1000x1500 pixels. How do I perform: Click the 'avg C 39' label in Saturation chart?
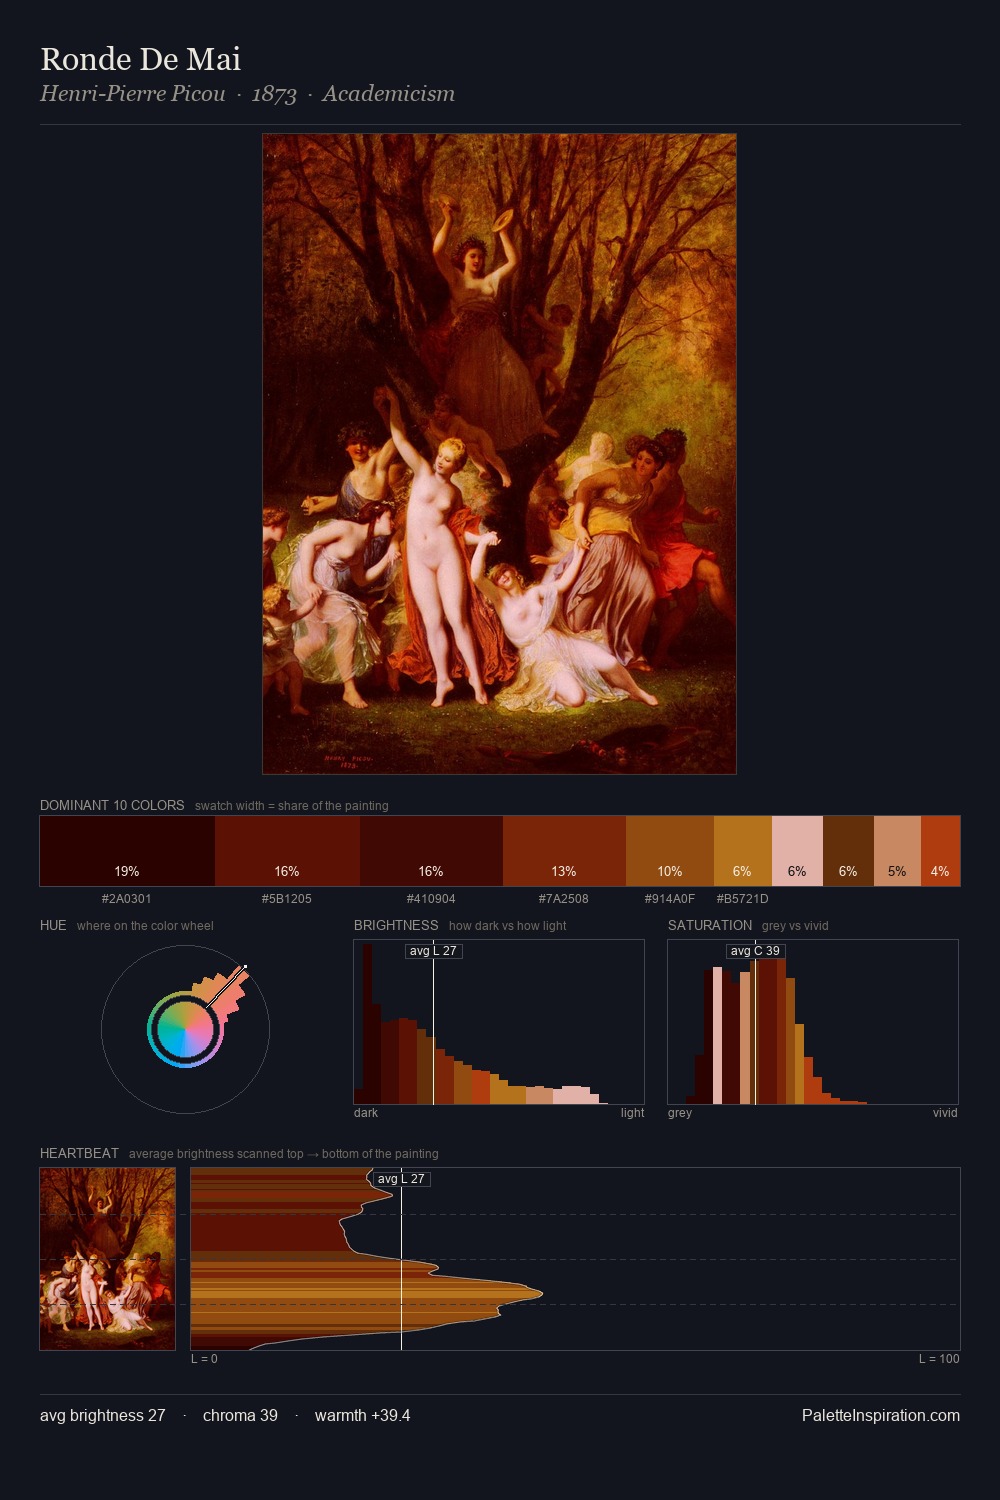(x=755, y=951)
